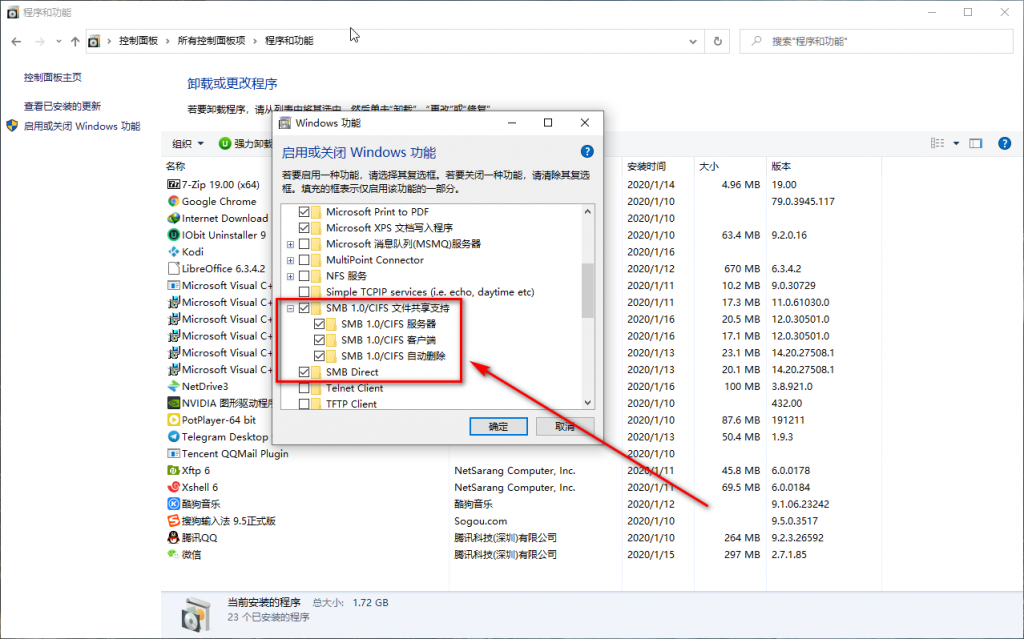Click the features list scrollbar thumb
This screenshot has height=639, width=1024.
(x=588, y=290)
